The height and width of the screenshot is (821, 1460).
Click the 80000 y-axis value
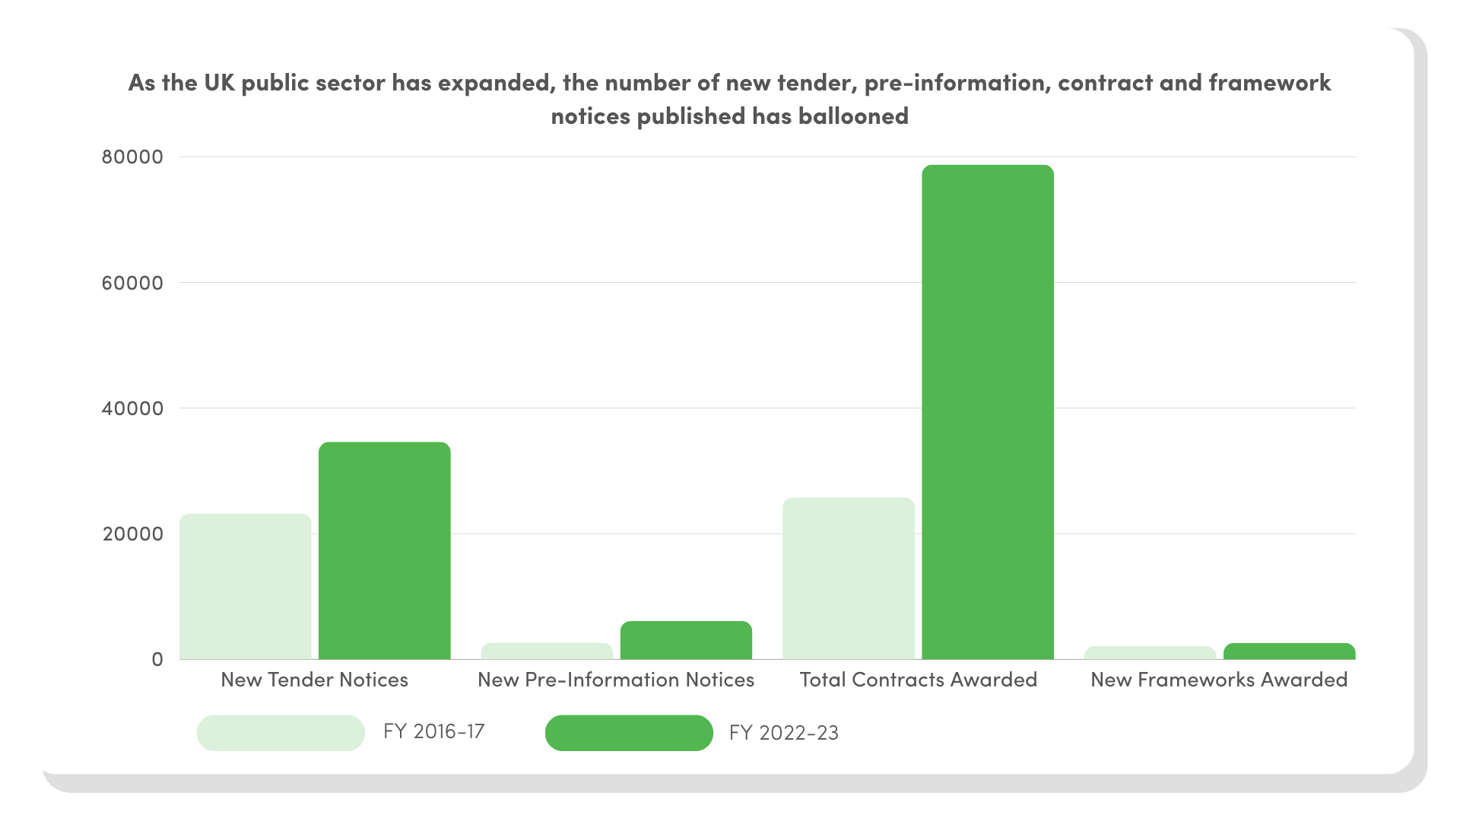(132, 157)
